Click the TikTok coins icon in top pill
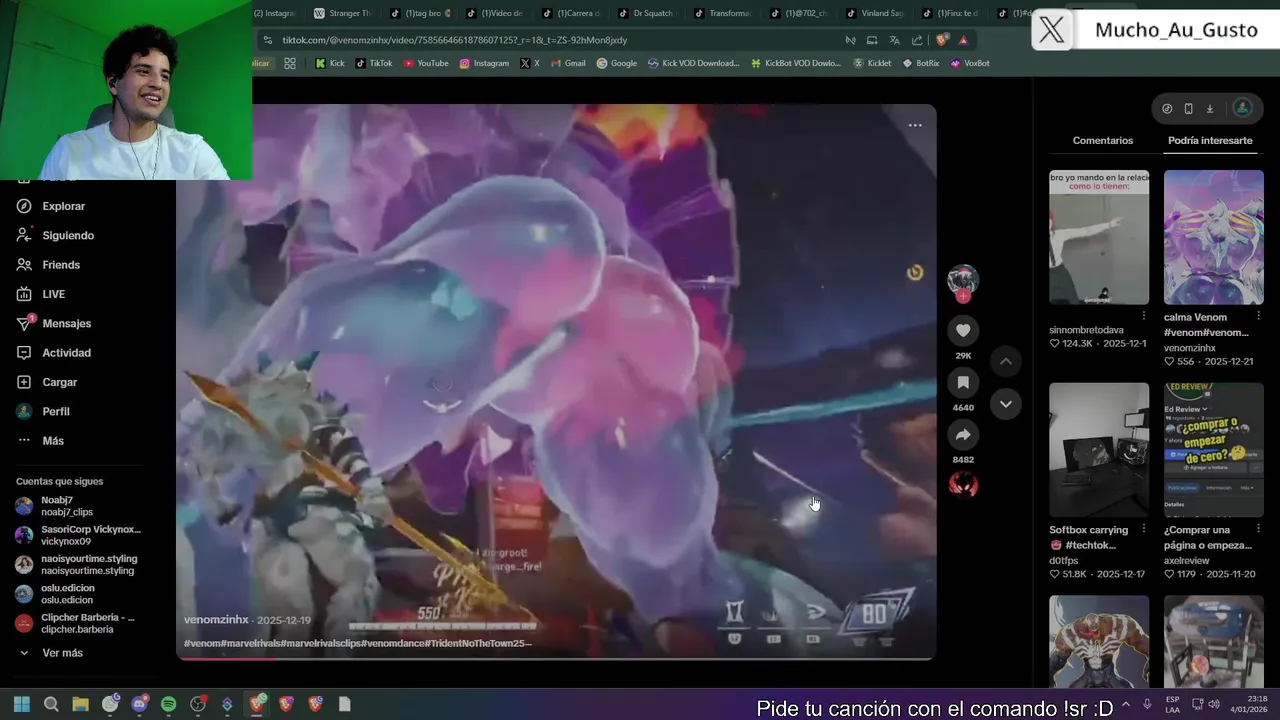Screen dimensions: 1280x720 click(x=1167, y=108)
